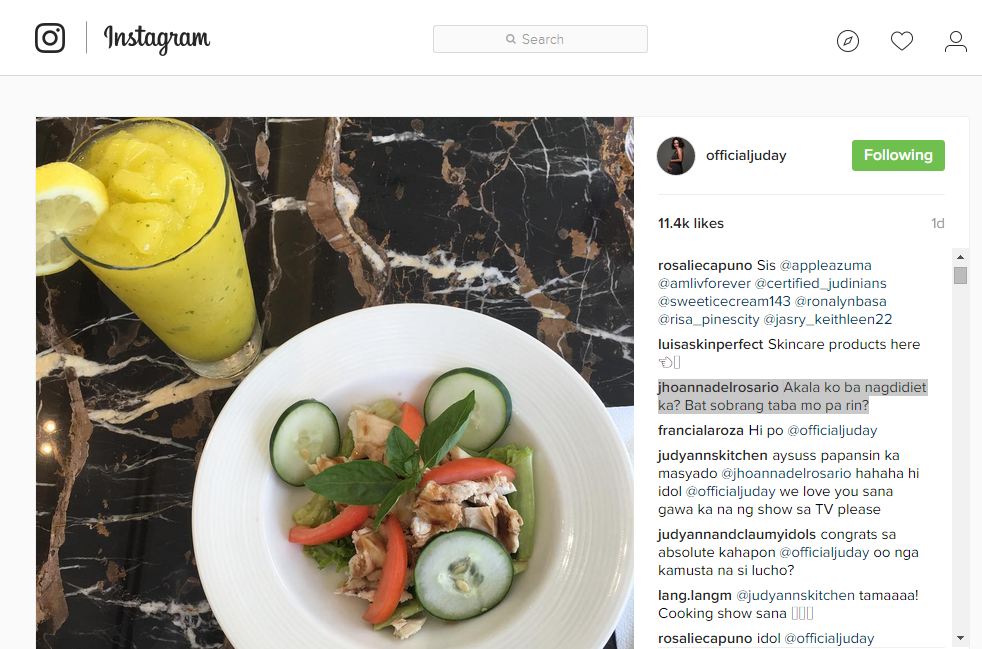The height and width of the screenshot is (649, 982).
Task: Click the officialjuday profile avatar
Action: click(676, 155)
